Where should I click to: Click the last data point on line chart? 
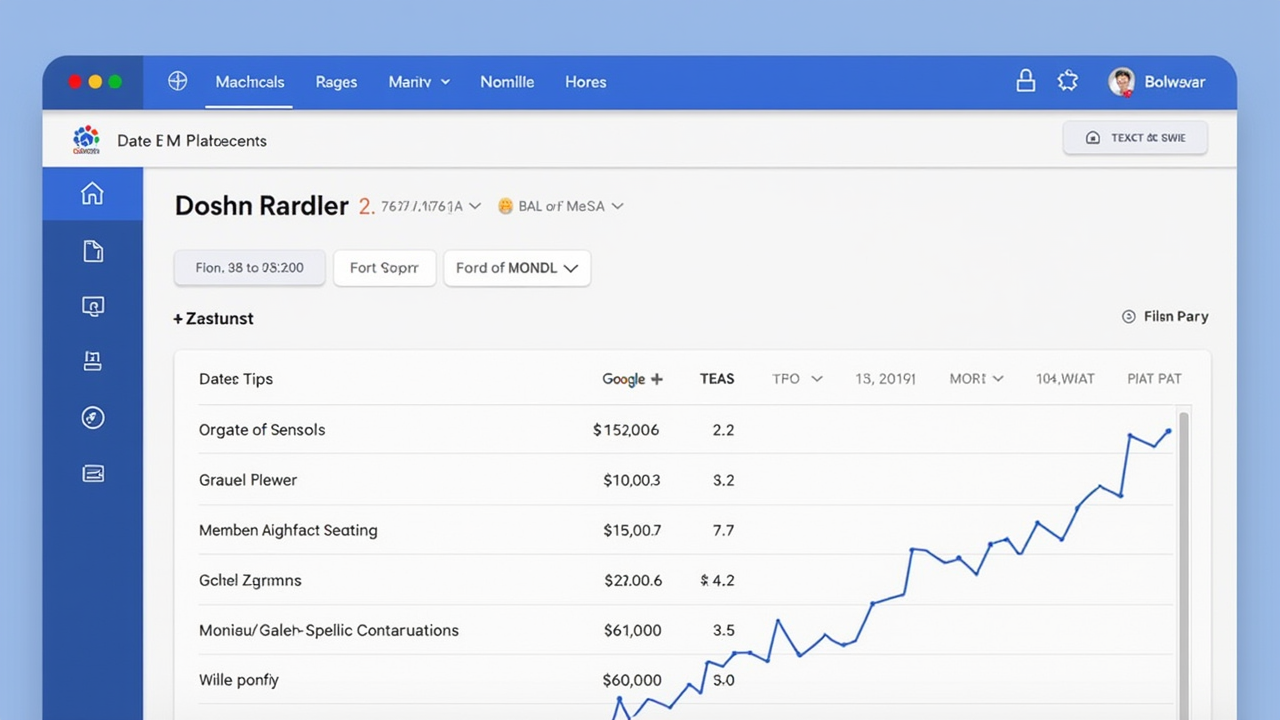click(1169, 431)
